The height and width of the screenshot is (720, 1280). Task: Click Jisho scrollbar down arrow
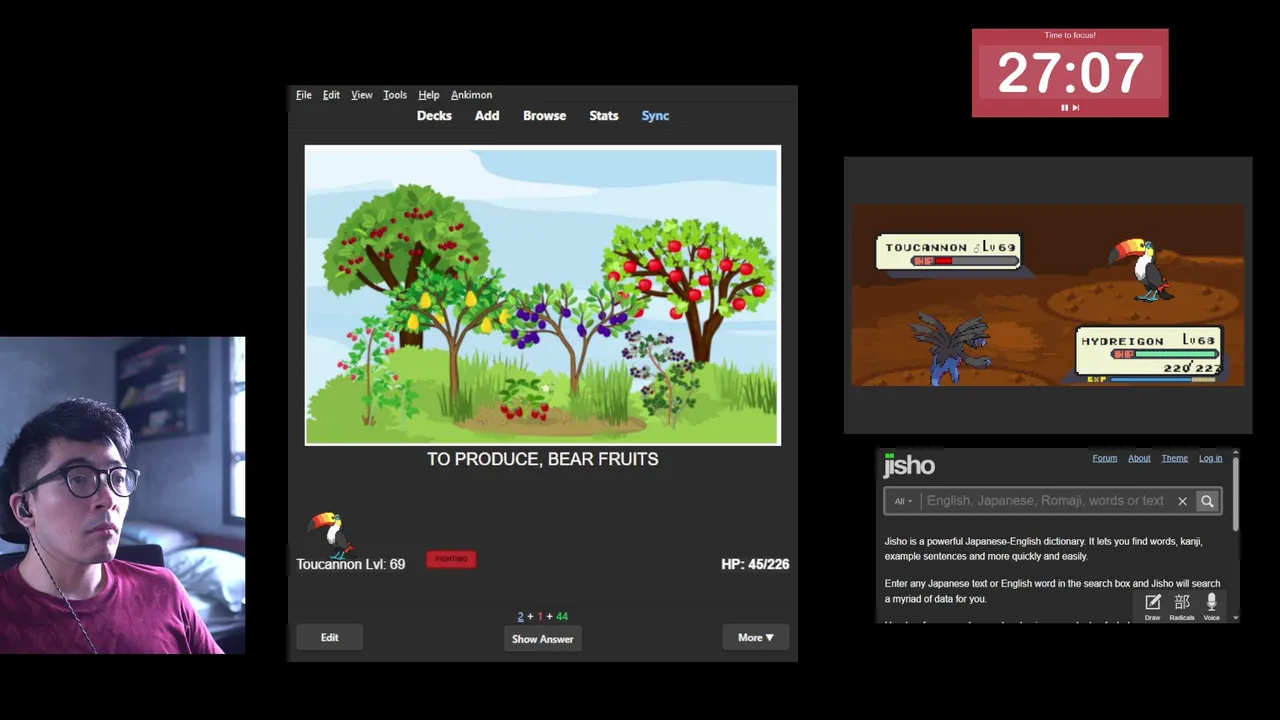(x=1236, y=618)
